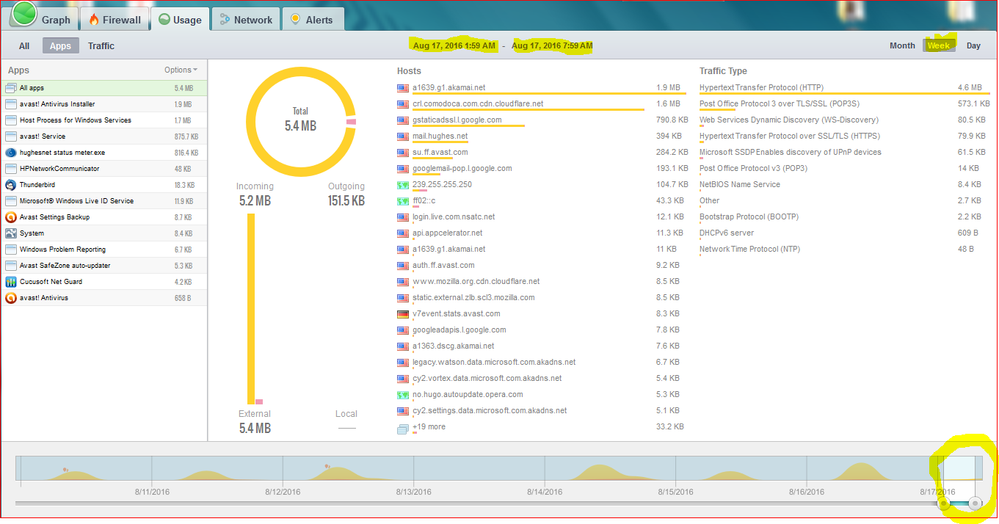Screen dimensions: 999x524
Task: Expand the +19 more hosts entry
Action: [x=430, y=427]
